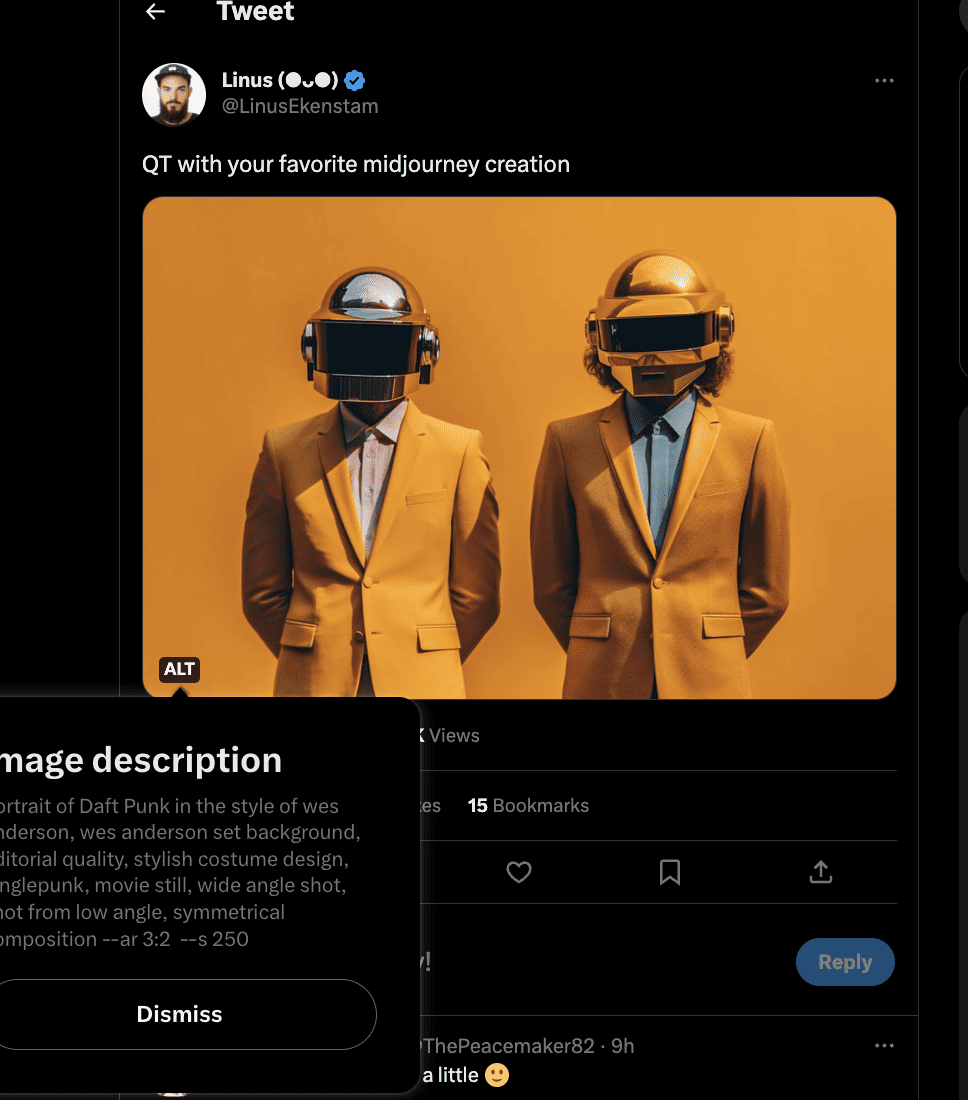Open the share tweet icon
The height and width of the screenshot is (1100, 968).
(x=820, y=872)
